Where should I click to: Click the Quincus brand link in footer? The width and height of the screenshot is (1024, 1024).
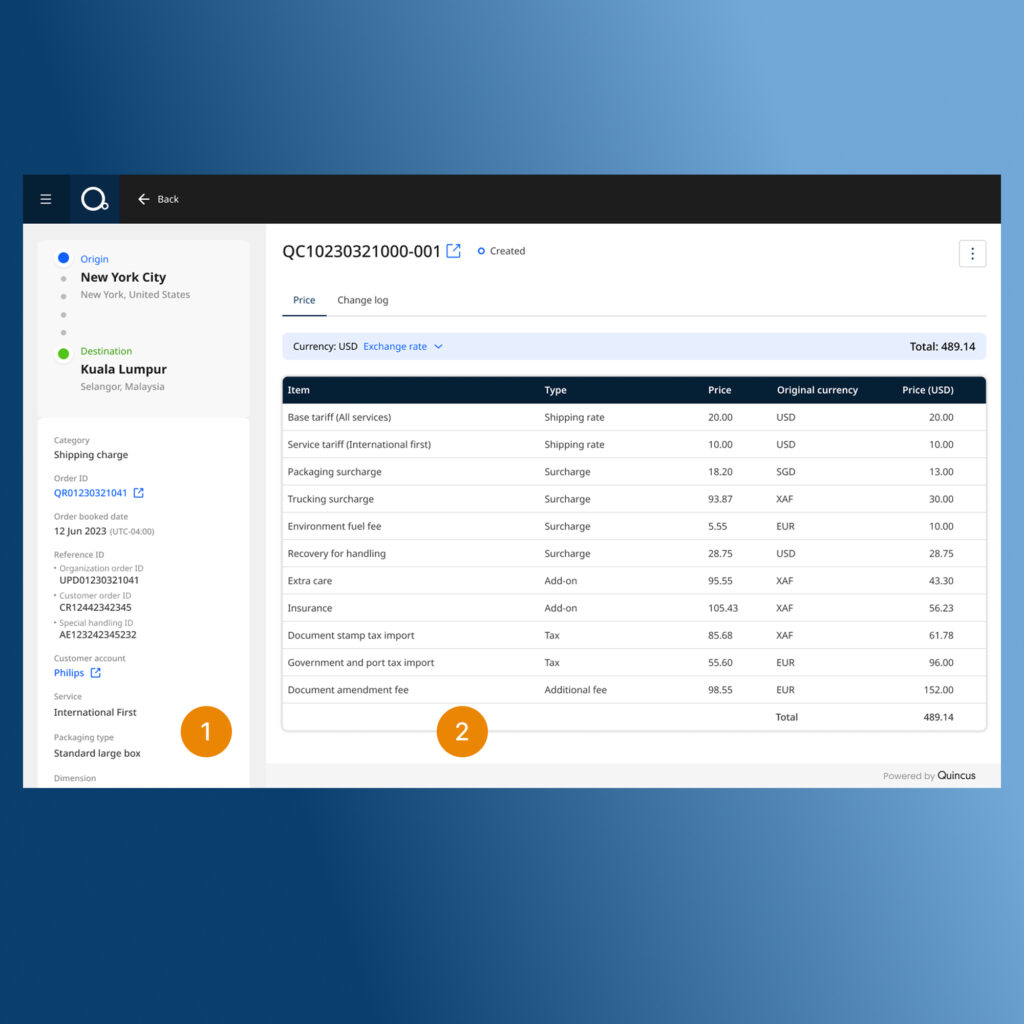coord(956,775)
